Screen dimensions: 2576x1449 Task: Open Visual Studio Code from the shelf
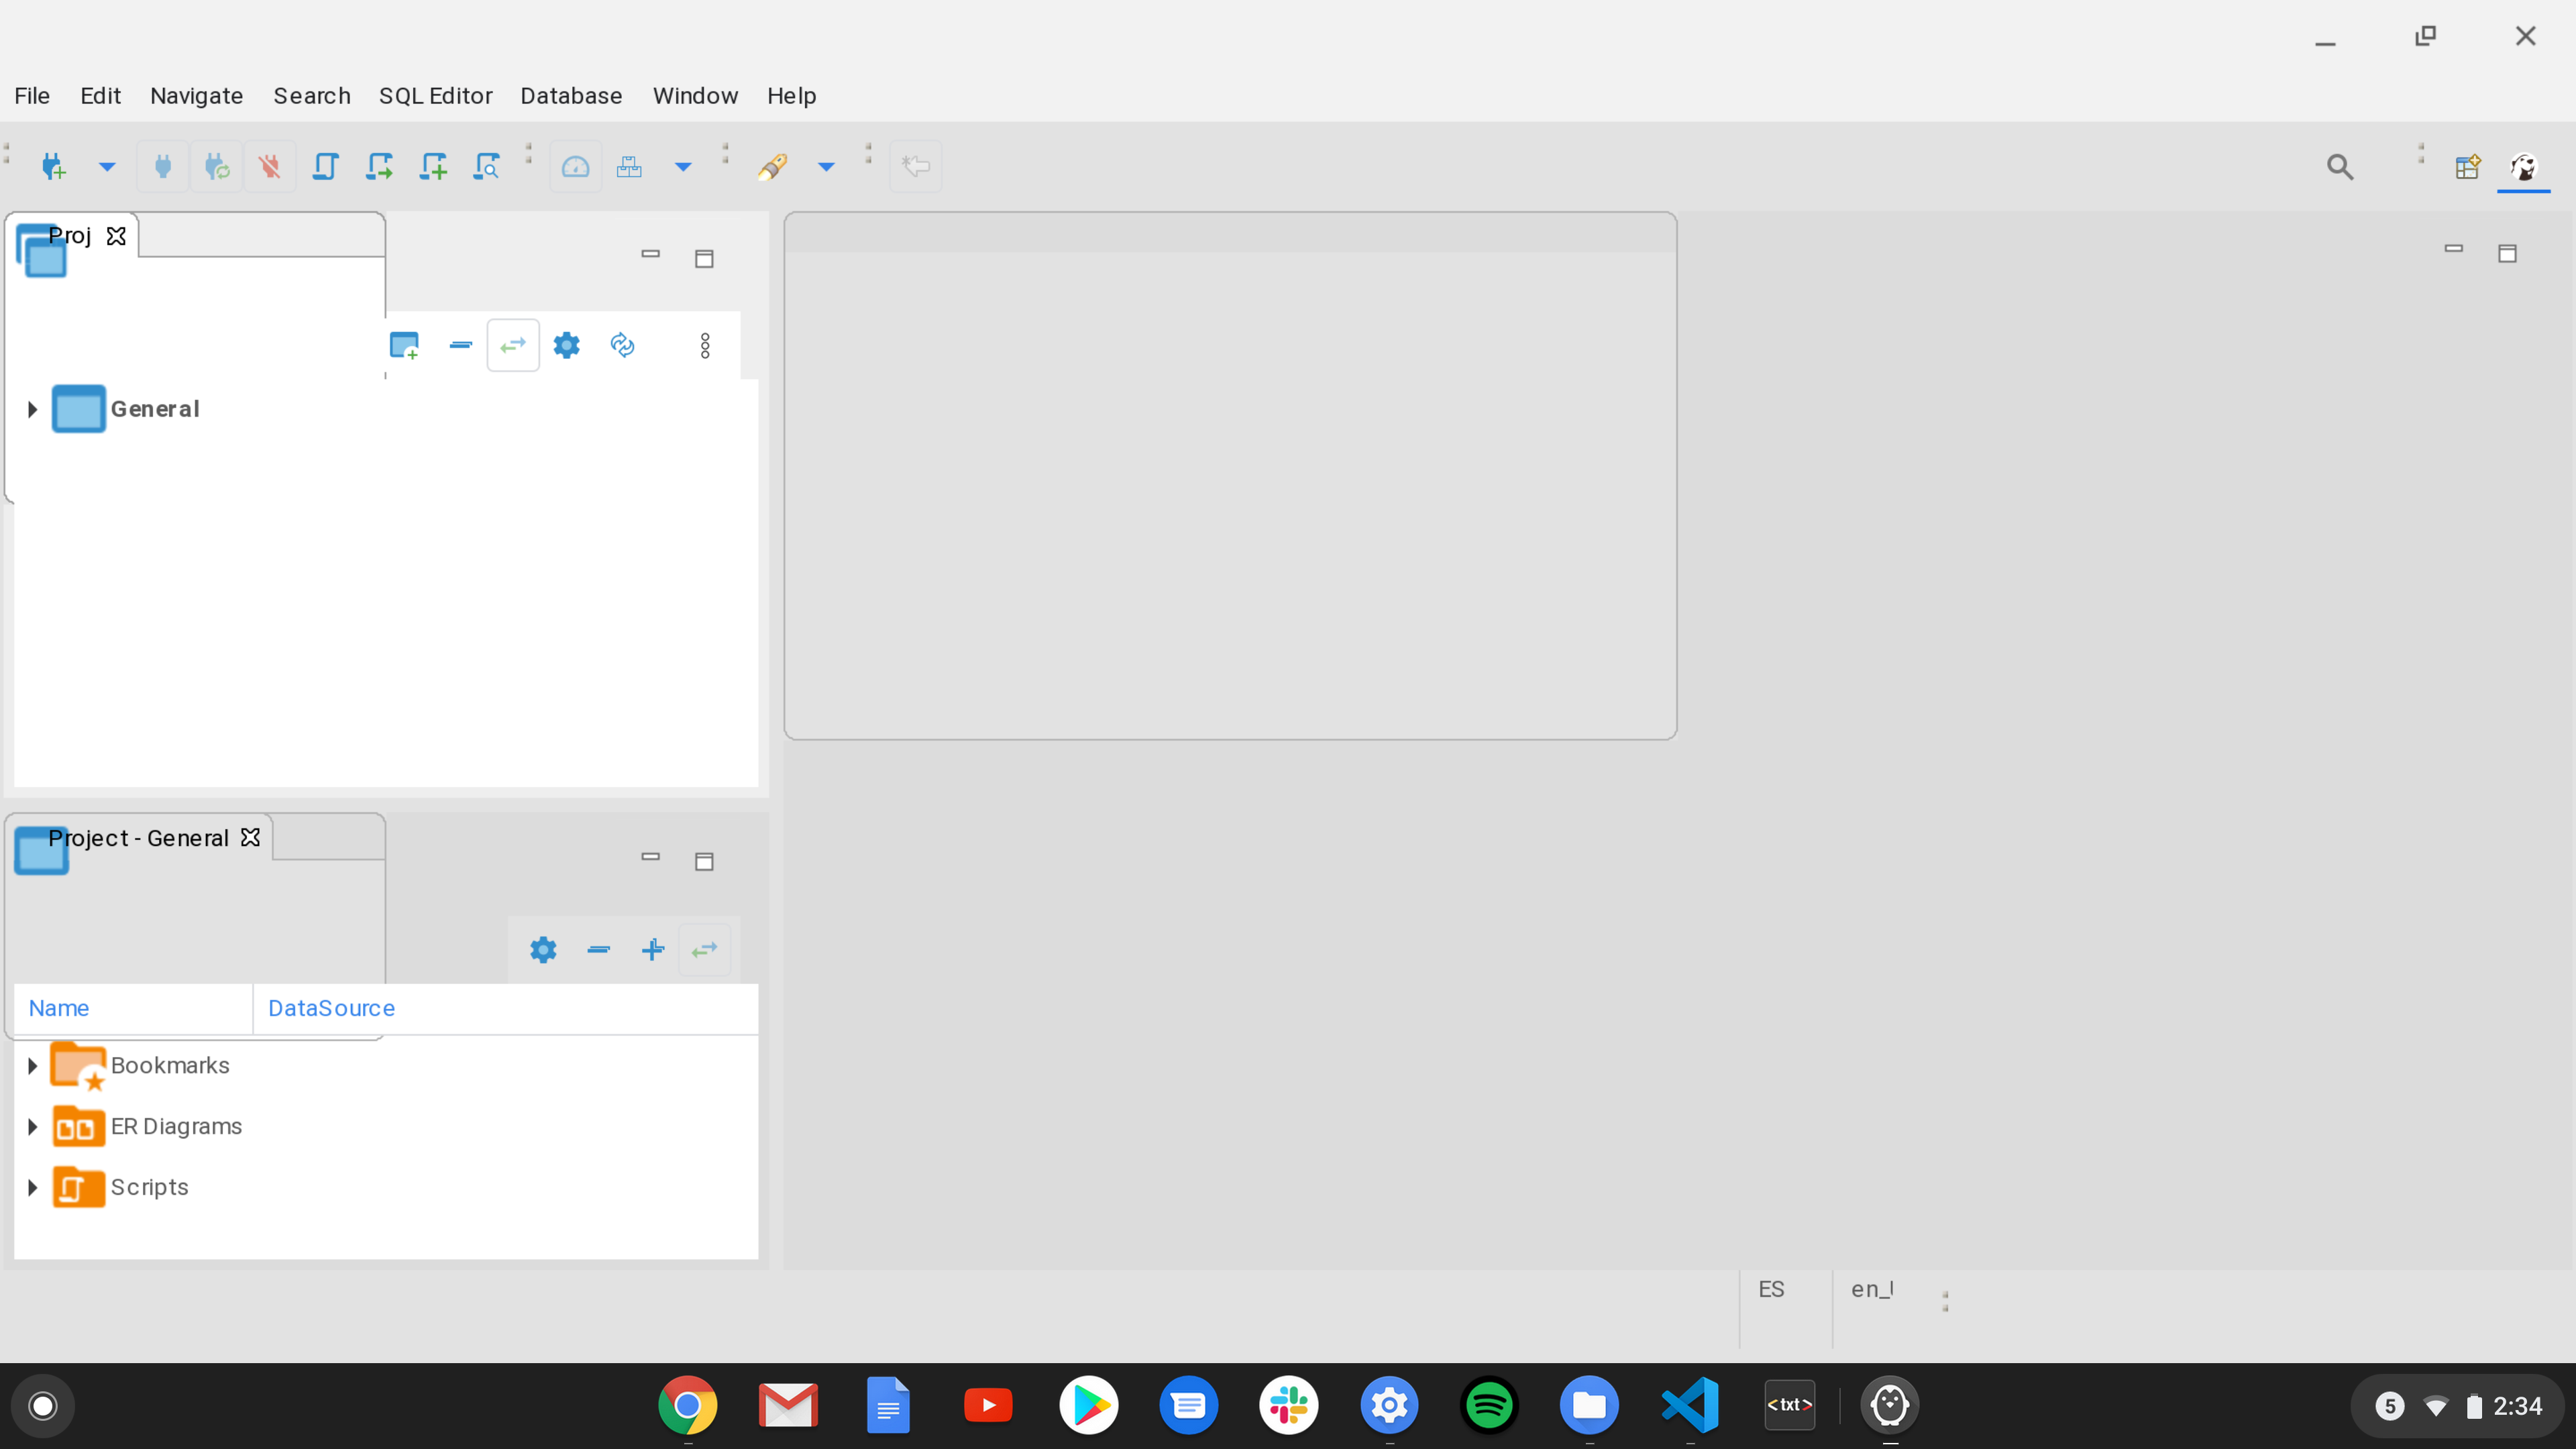click(1690, 1405)
